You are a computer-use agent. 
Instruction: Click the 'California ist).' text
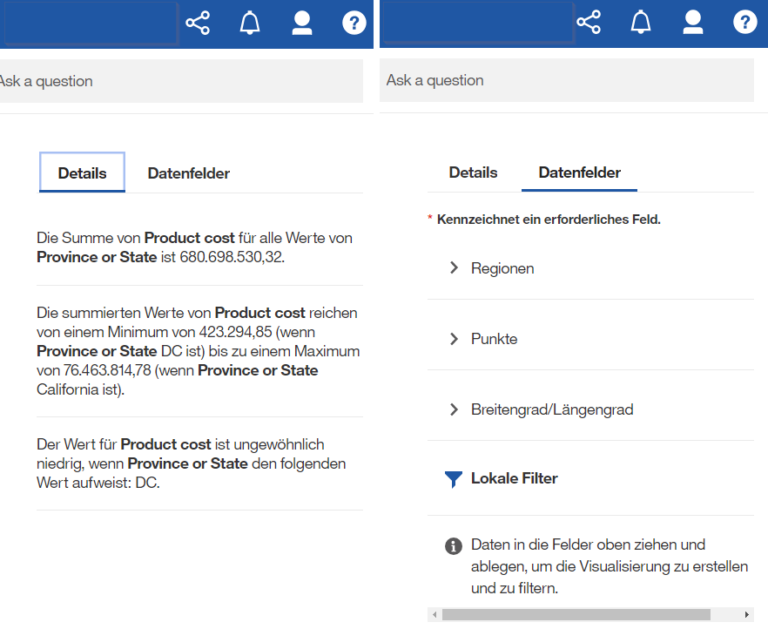click(x=80, y=389)
